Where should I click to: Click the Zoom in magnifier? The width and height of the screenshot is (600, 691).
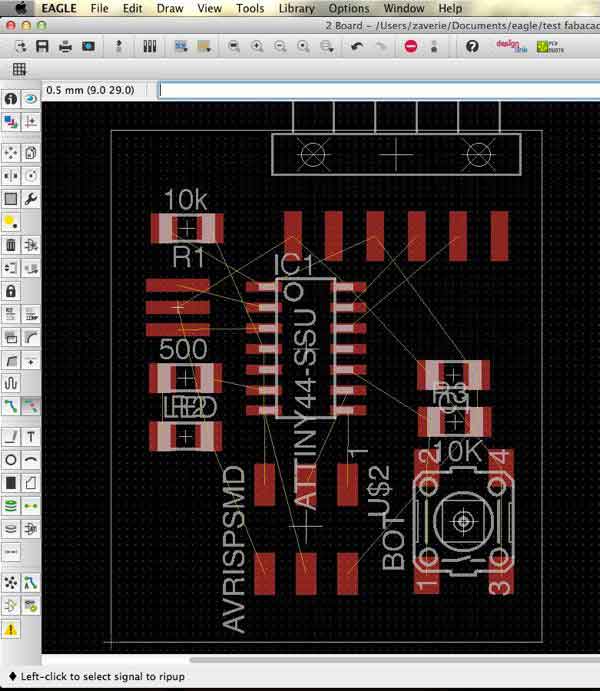(x=257, y=46)
